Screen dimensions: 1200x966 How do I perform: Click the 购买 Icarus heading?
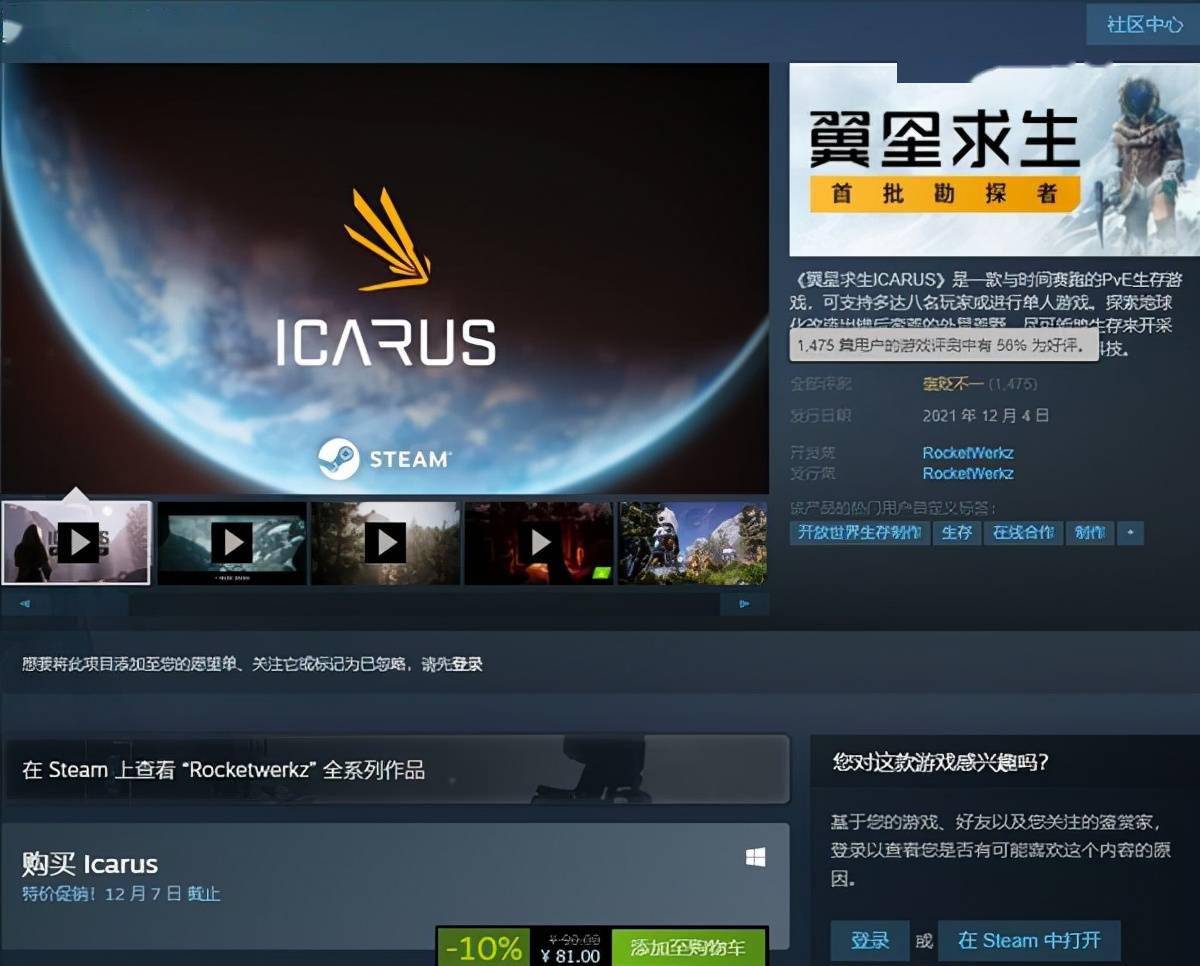[x=90, y=864]
